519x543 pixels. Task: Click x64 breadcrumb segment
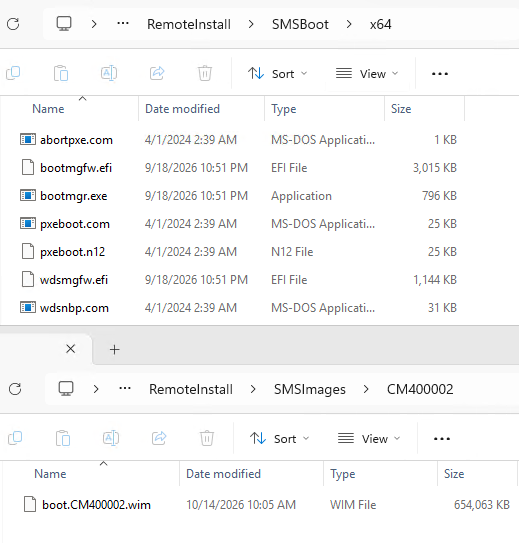(381, 24)
